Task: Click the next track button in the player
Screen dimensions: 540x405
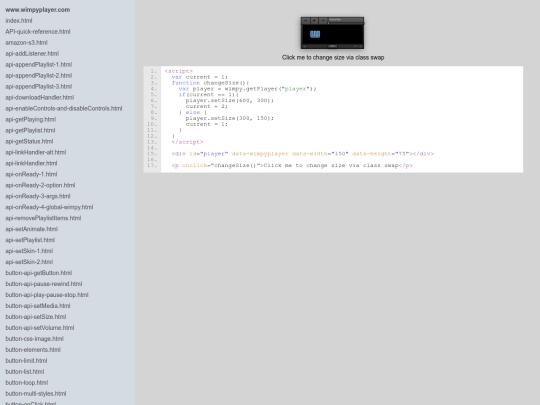Action: click(323, 21)
